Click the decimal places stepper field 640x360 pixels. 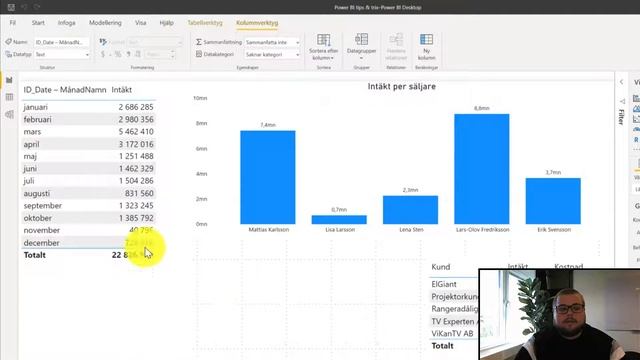point(160,54)
